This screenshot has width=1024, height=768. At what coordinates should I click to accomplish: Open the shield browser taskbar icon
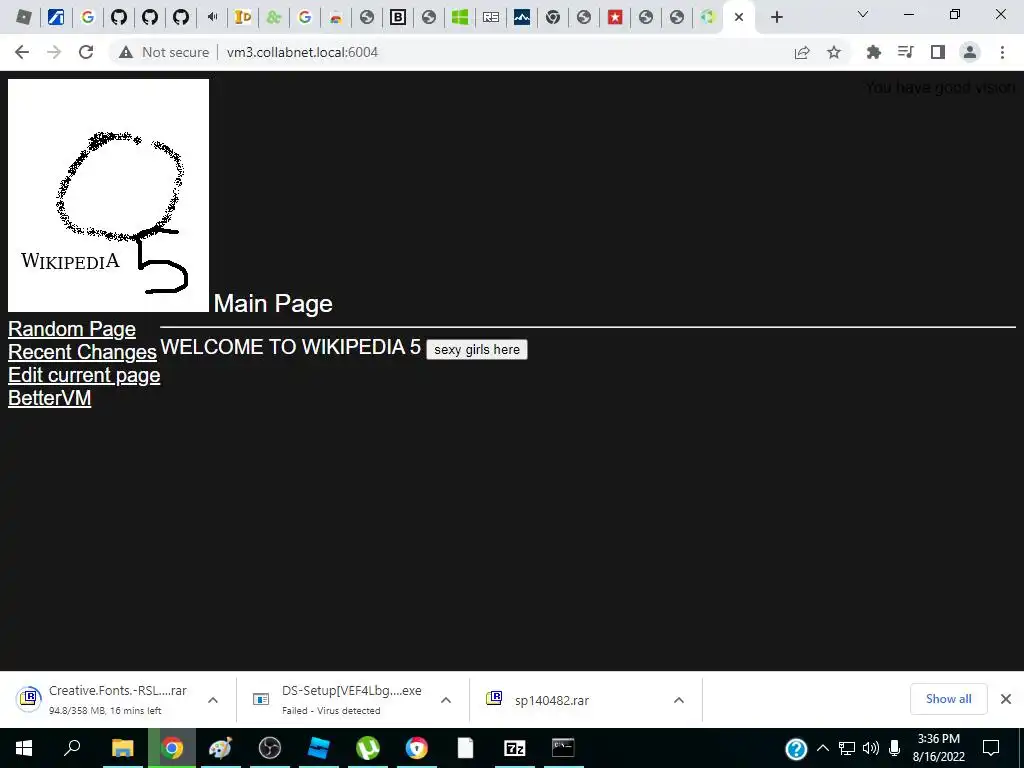[417, 748]
